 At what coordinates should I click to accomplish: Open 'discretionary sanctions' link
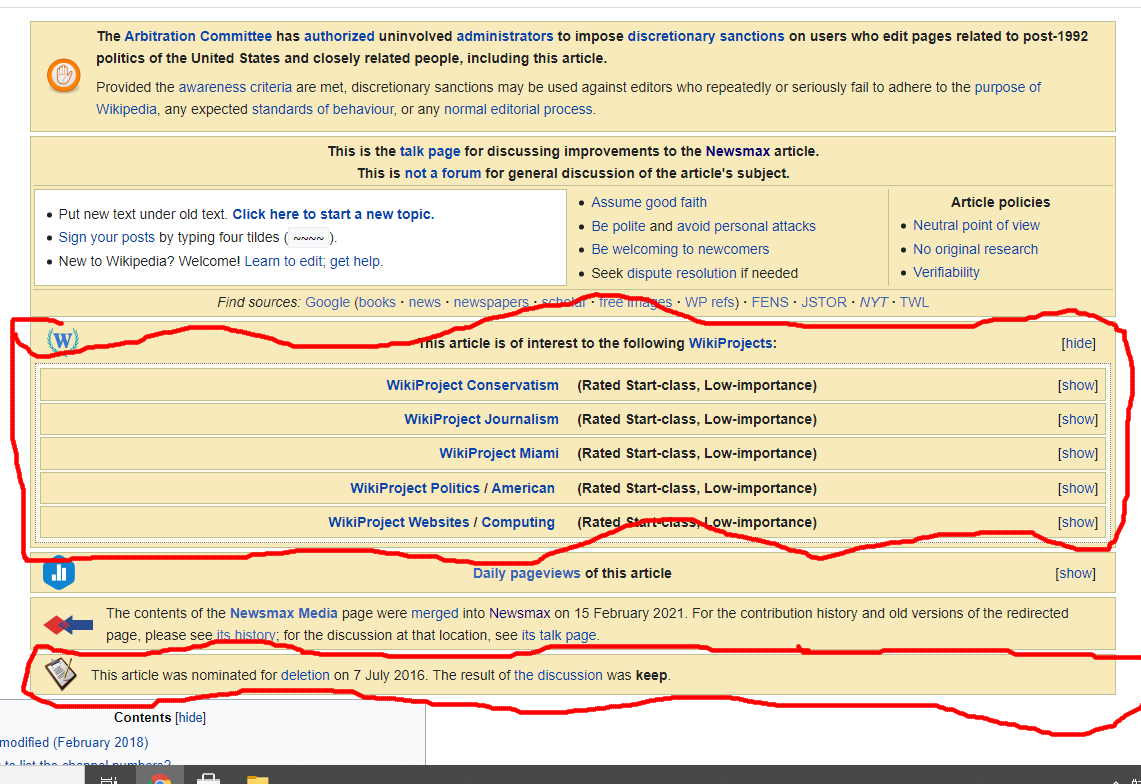[706, 36]
